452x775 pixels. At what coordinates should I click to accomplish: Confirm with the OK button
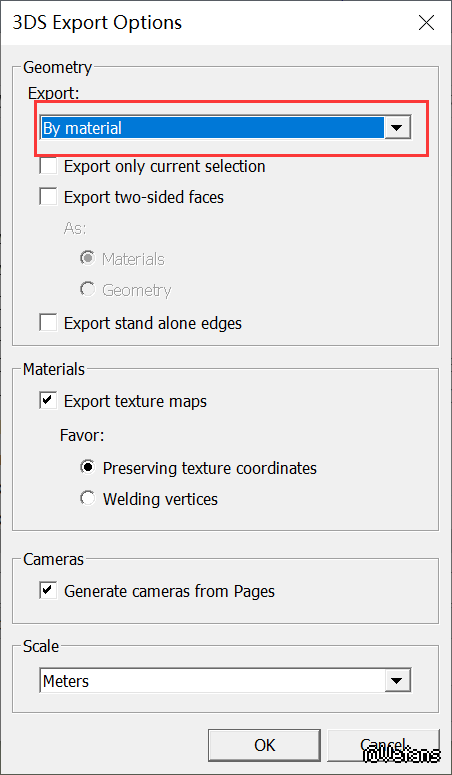point(265,745)
